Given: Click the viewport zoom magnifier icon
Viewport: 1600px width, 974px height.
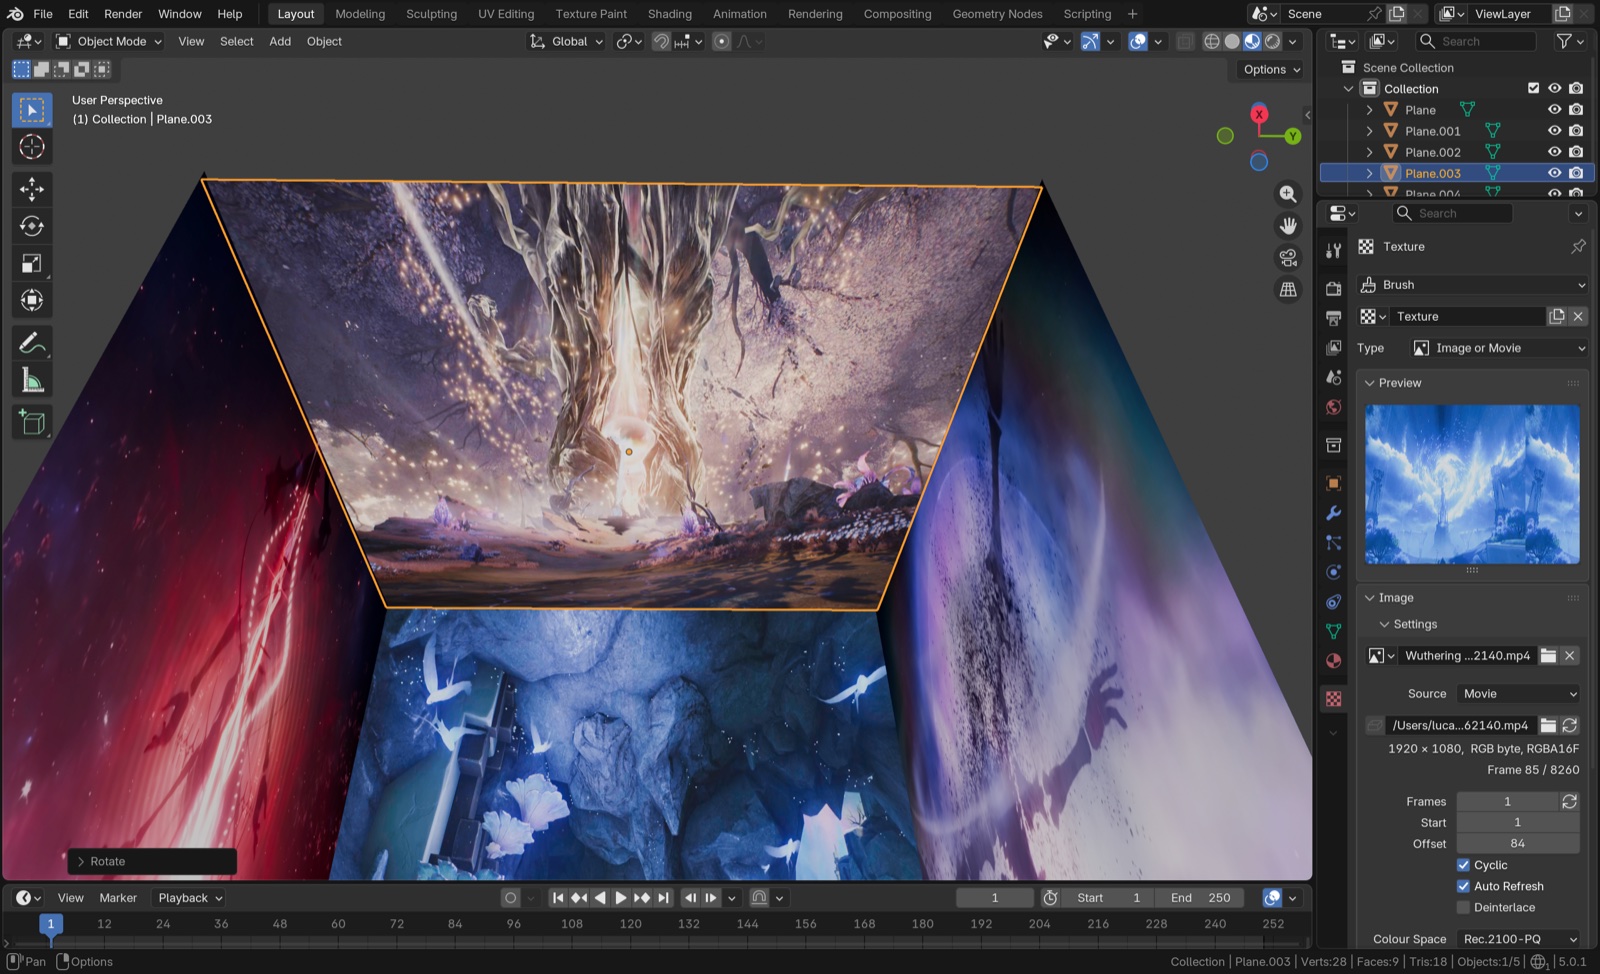Looking at the screenshot, I should click(1288, 194).
